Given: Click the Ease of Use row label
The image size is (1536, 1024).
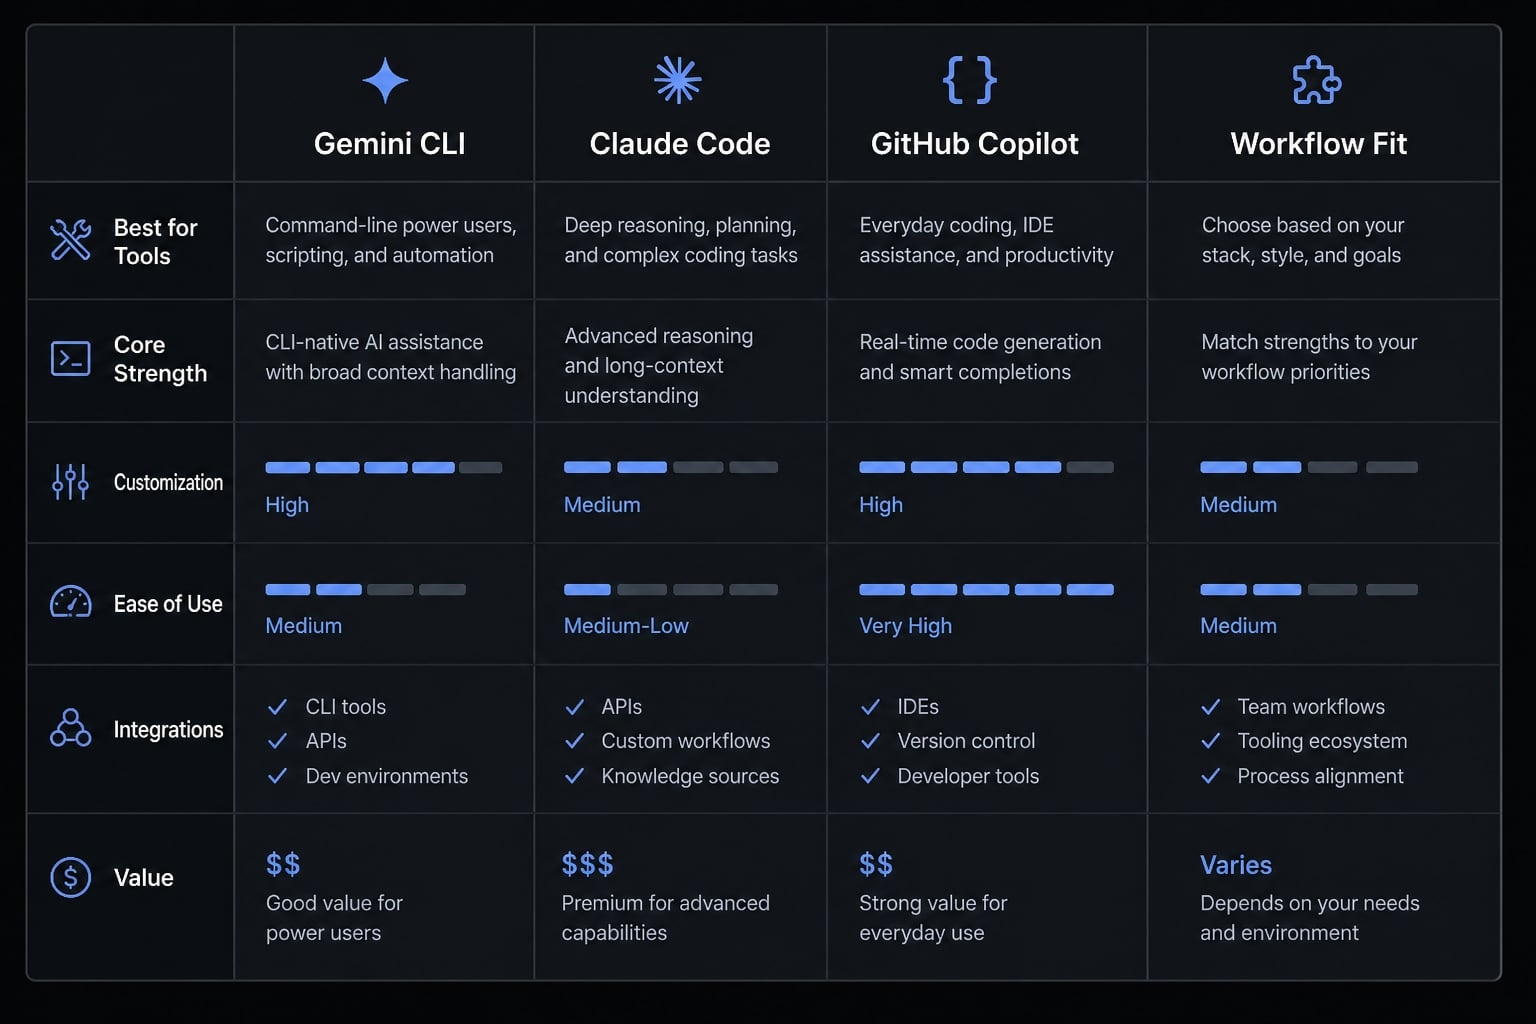Looking at the screenshot, I should coord(168,604).
